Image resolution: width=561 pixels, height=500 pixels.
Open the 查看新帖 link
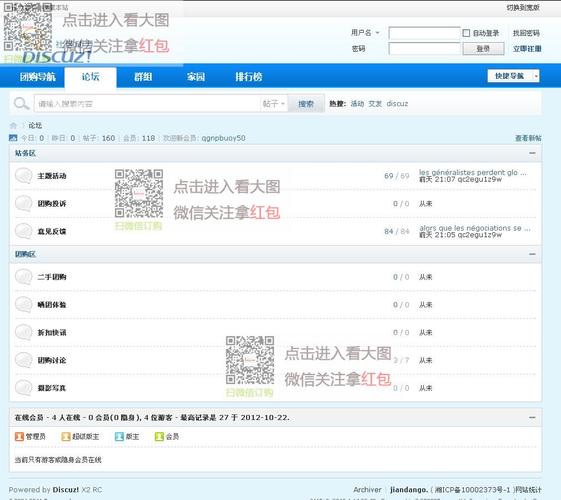pyautogui.click(x=528, y=138)
